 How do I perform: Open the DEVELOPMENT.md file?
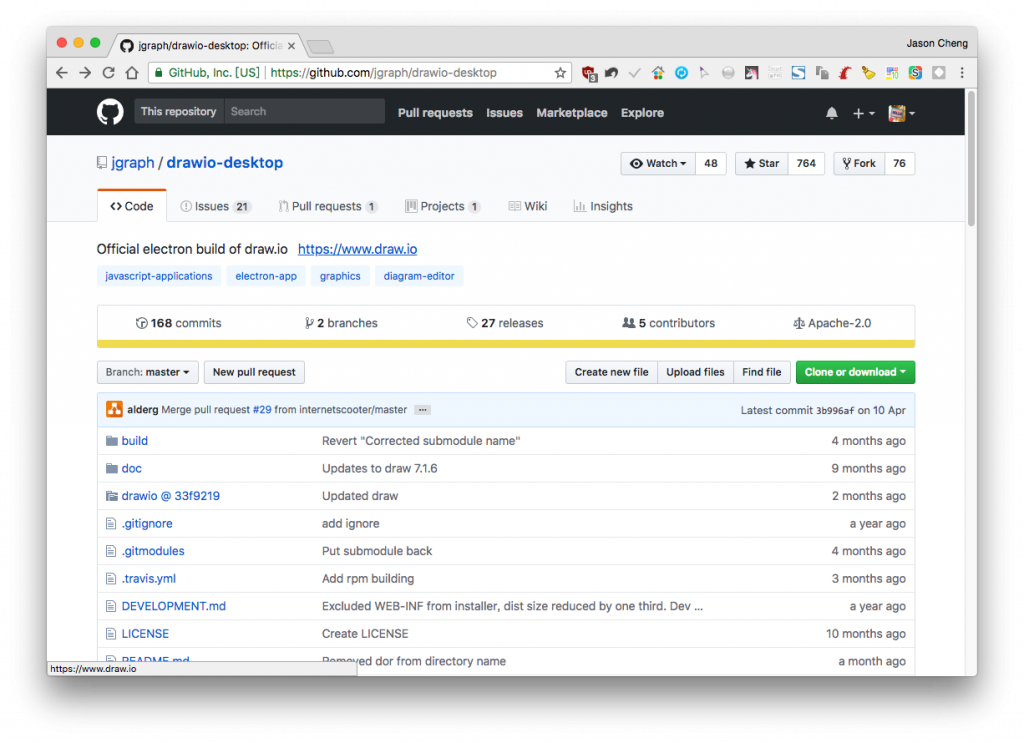(174, 606)
